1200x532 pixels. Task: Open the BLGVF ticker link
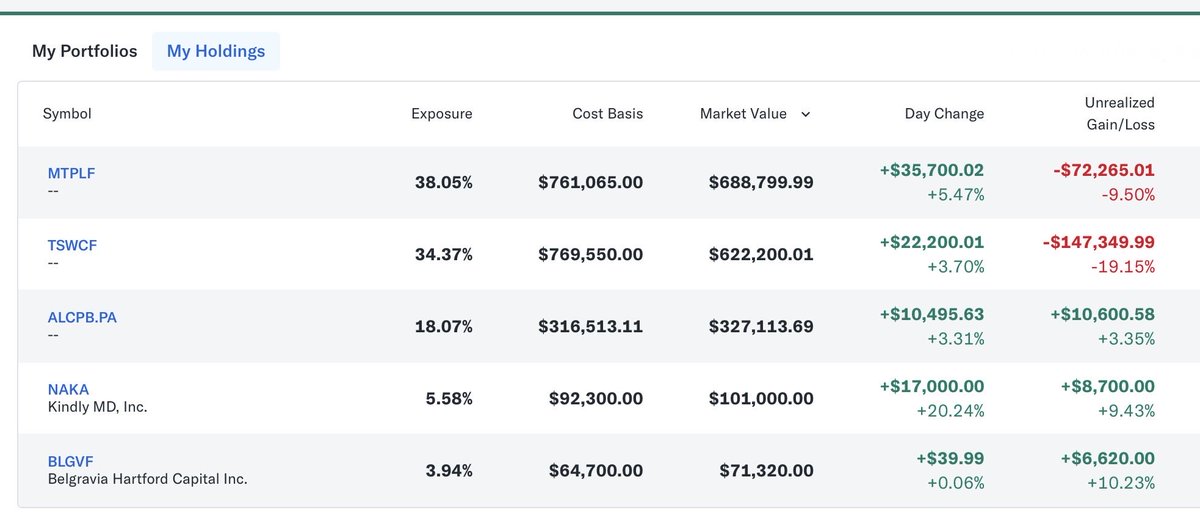click(71, 461)
